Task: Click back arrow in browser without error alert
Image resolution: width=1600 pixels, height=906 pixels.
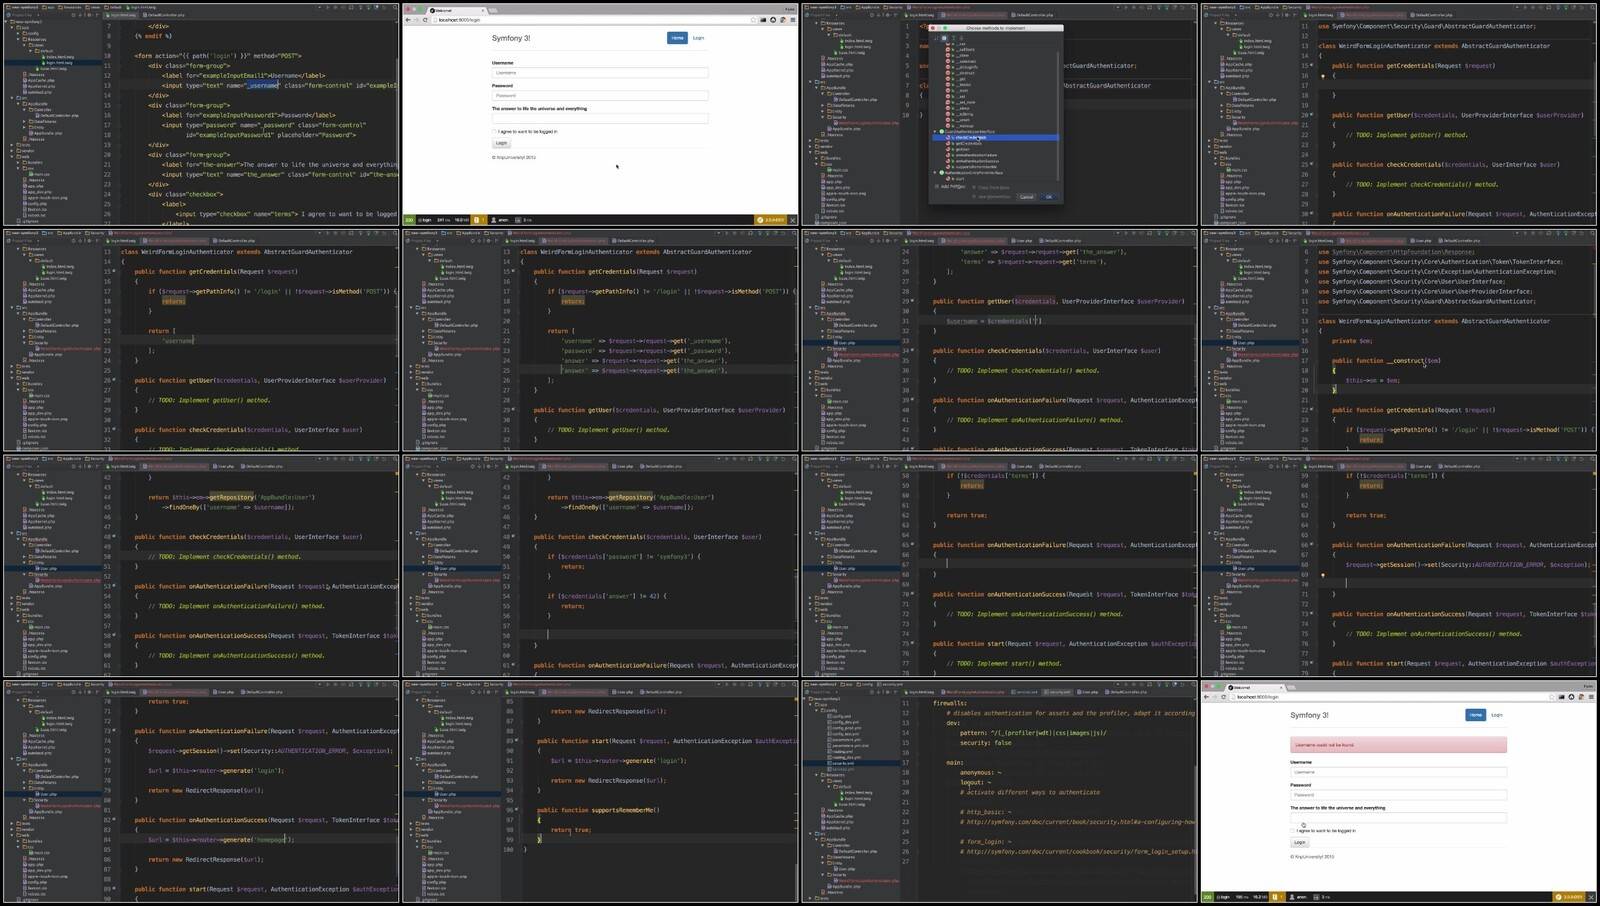Action: click(x=408, y=20)
